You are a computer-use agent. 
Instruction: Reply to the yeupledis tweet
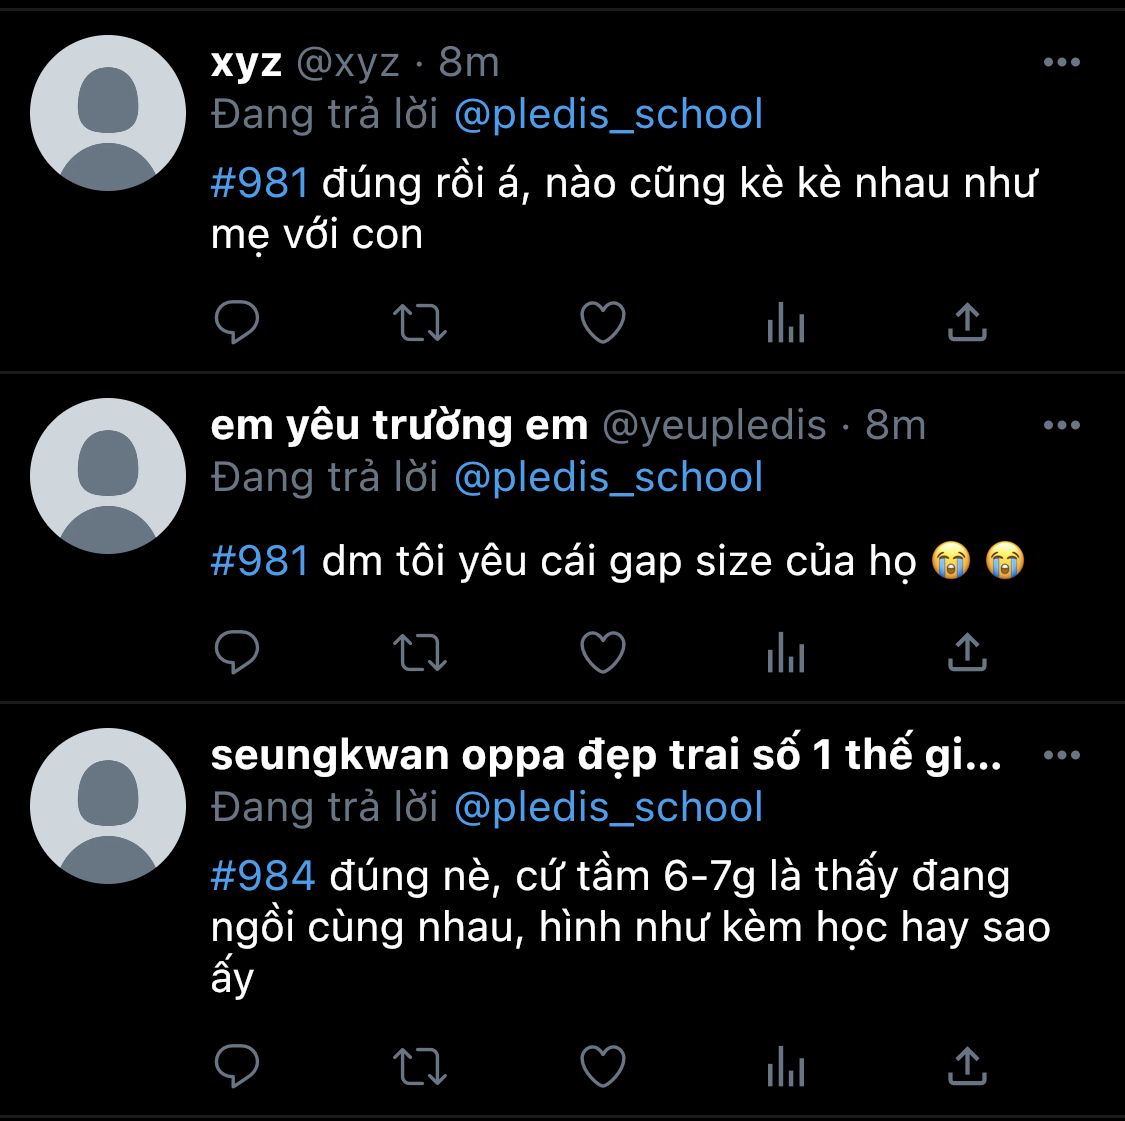[x=237, y=652]
